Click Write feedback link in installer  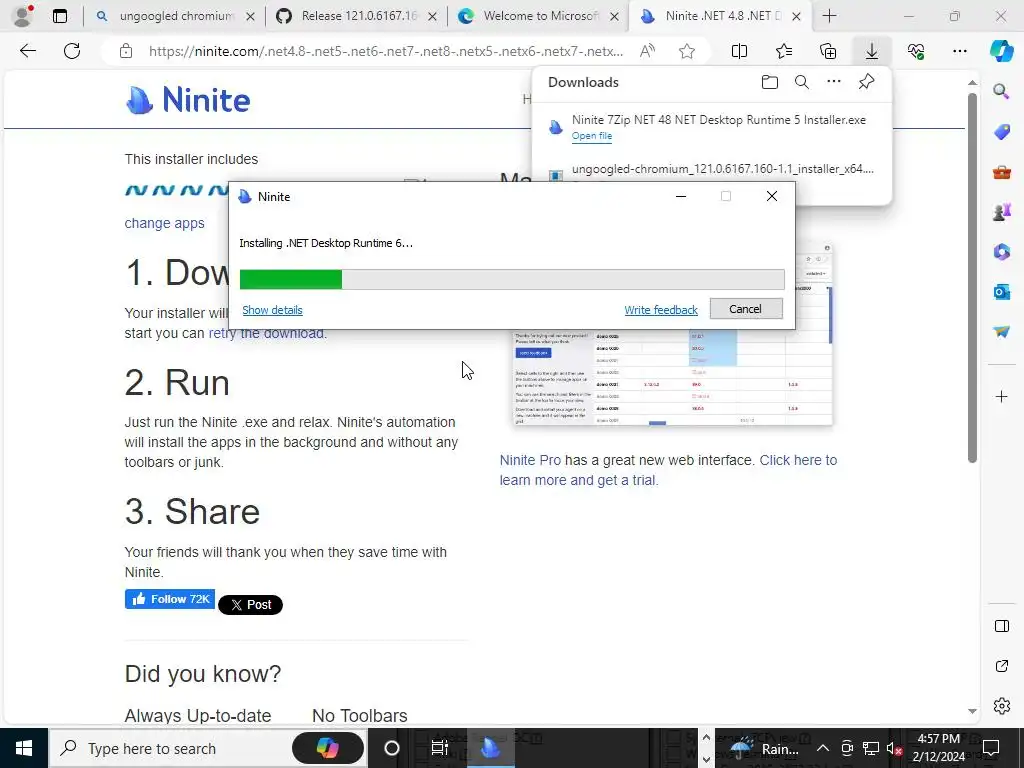[661, 310]
